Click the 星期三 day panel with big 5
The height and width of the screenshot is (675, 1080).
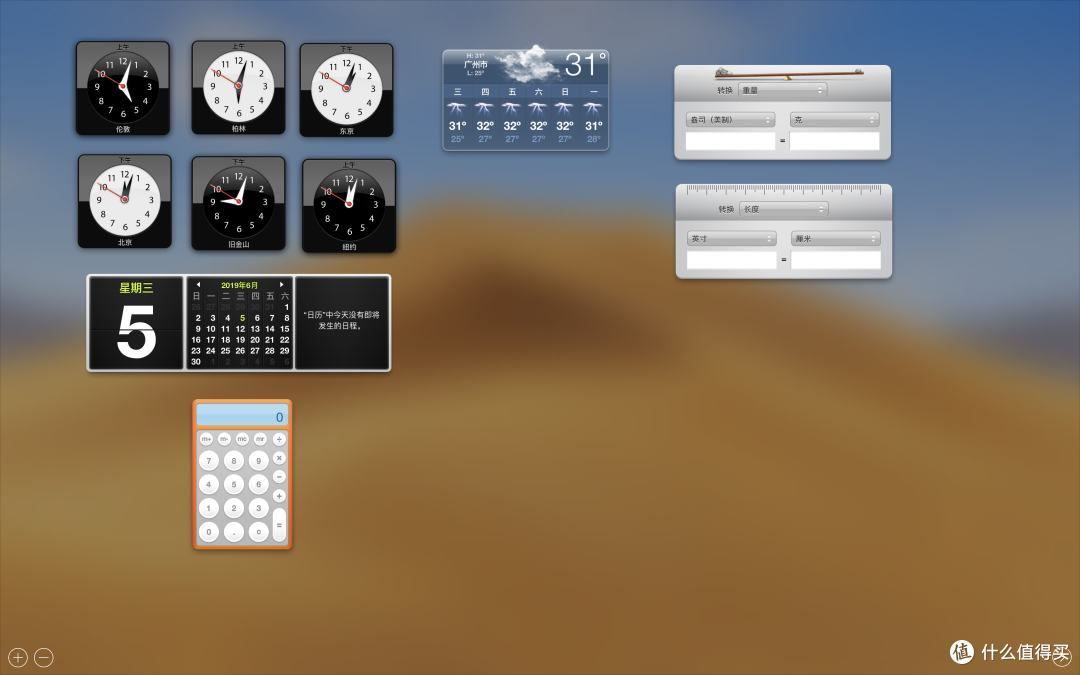[136, 323]
